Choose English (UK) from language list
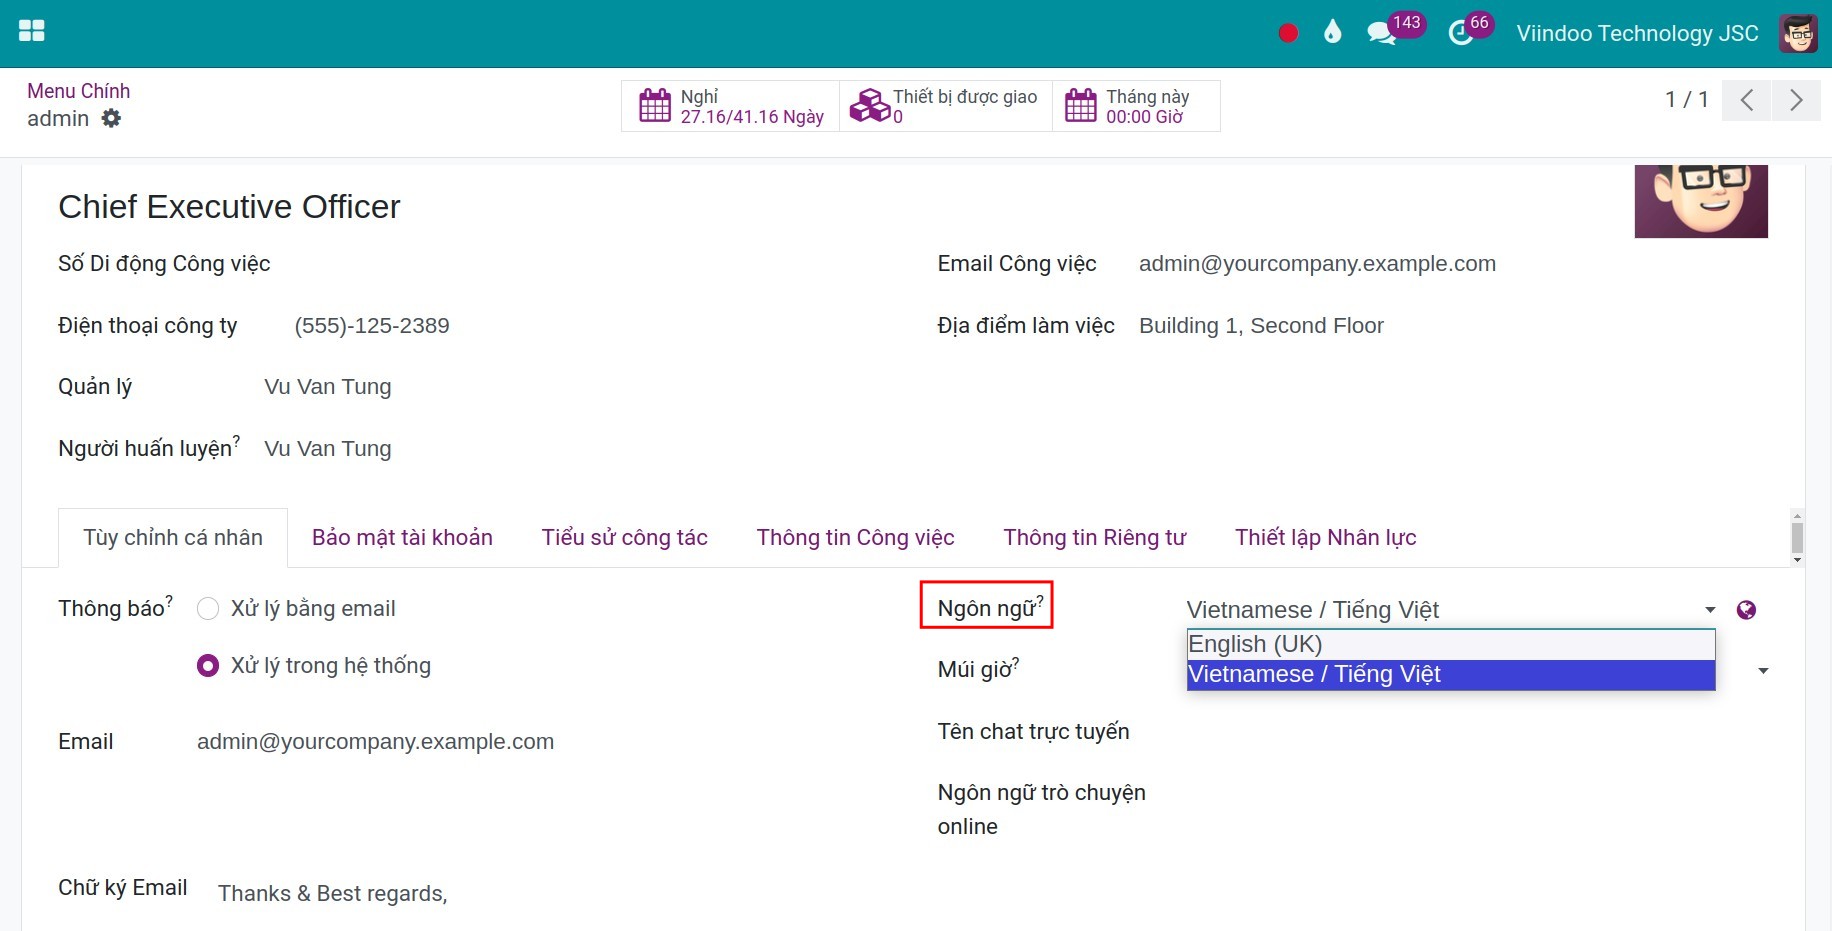This screenshot has height=931, width=1832. (x=1451, y=644)
